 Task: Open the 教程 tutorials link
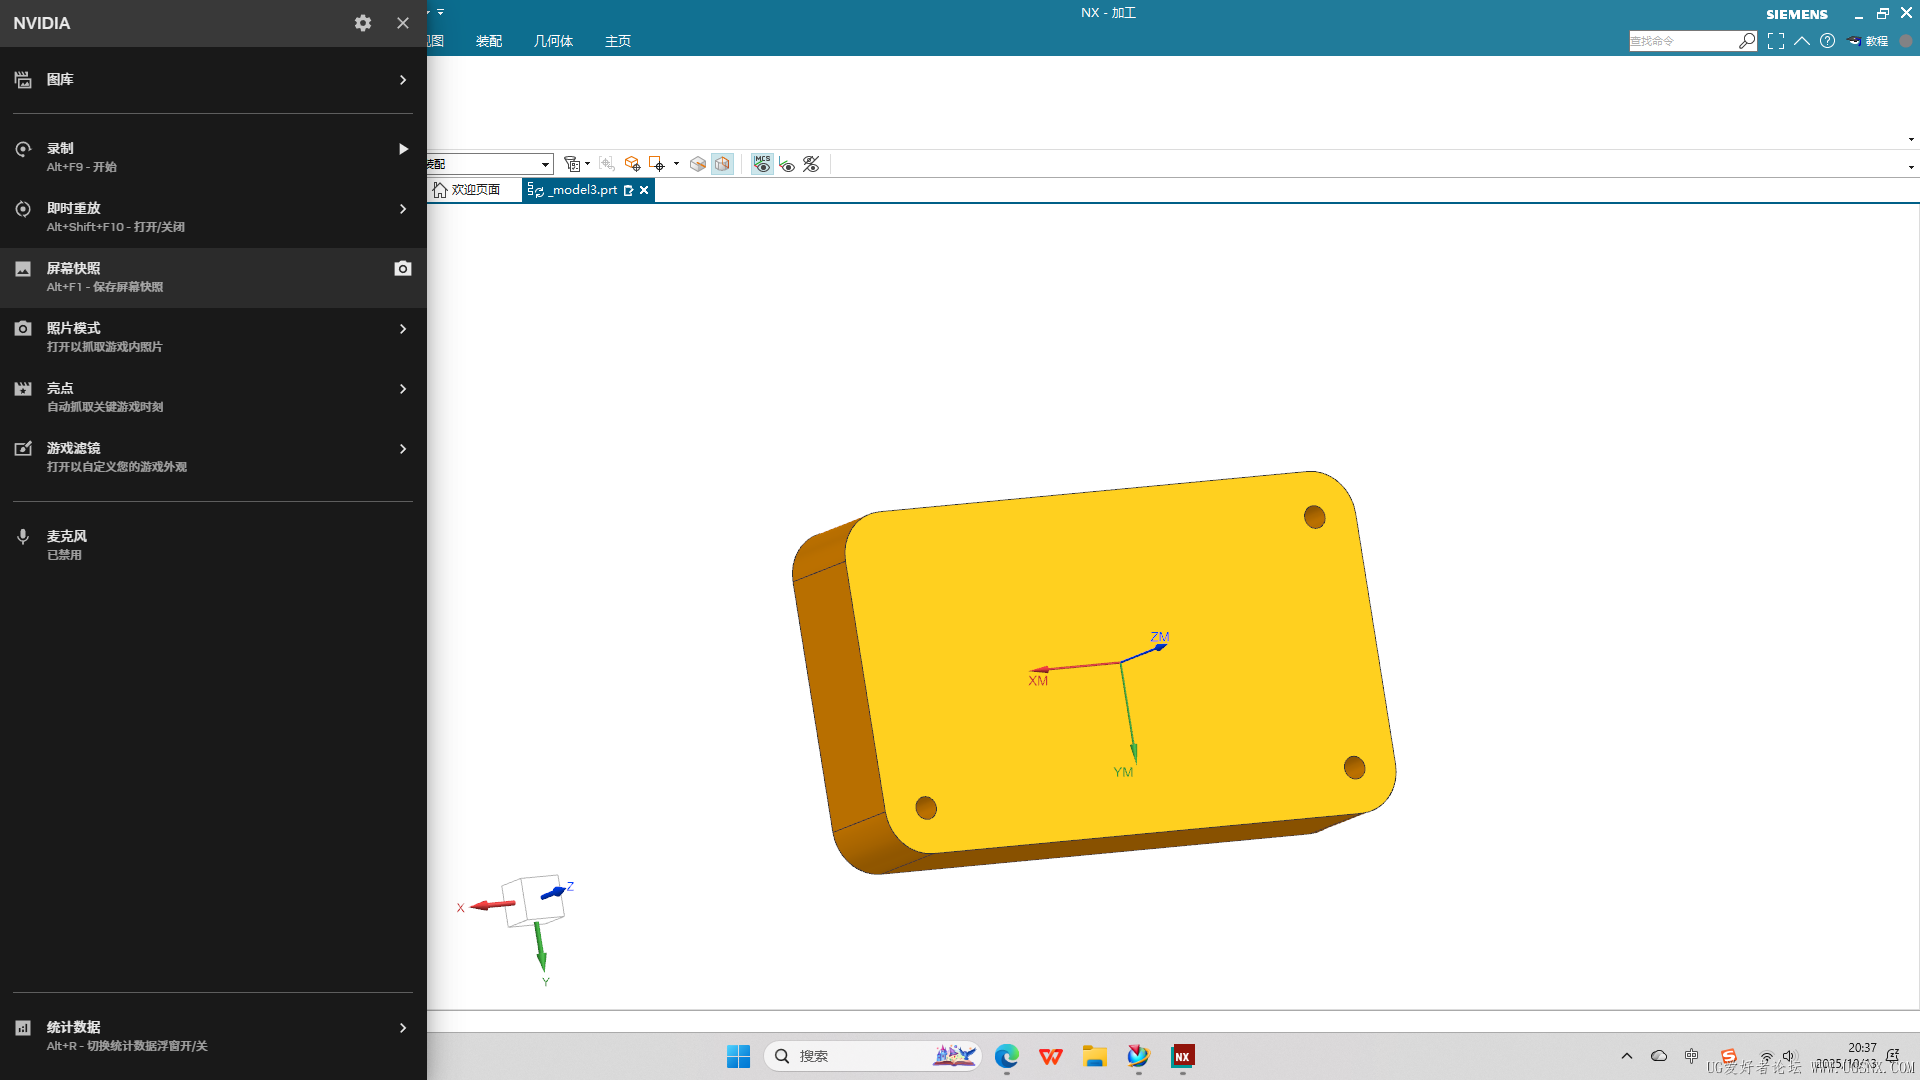click(1868, 41)
